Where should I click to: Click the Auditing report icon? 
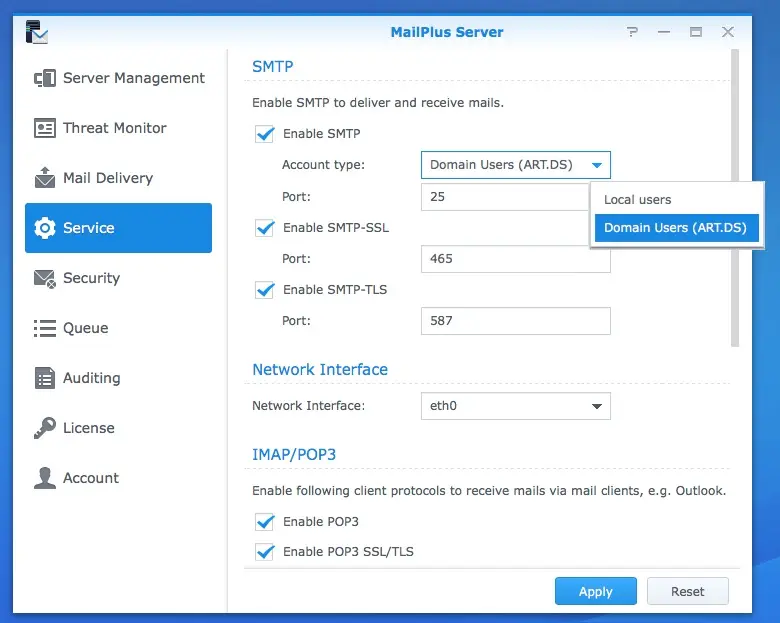[45, 378]
